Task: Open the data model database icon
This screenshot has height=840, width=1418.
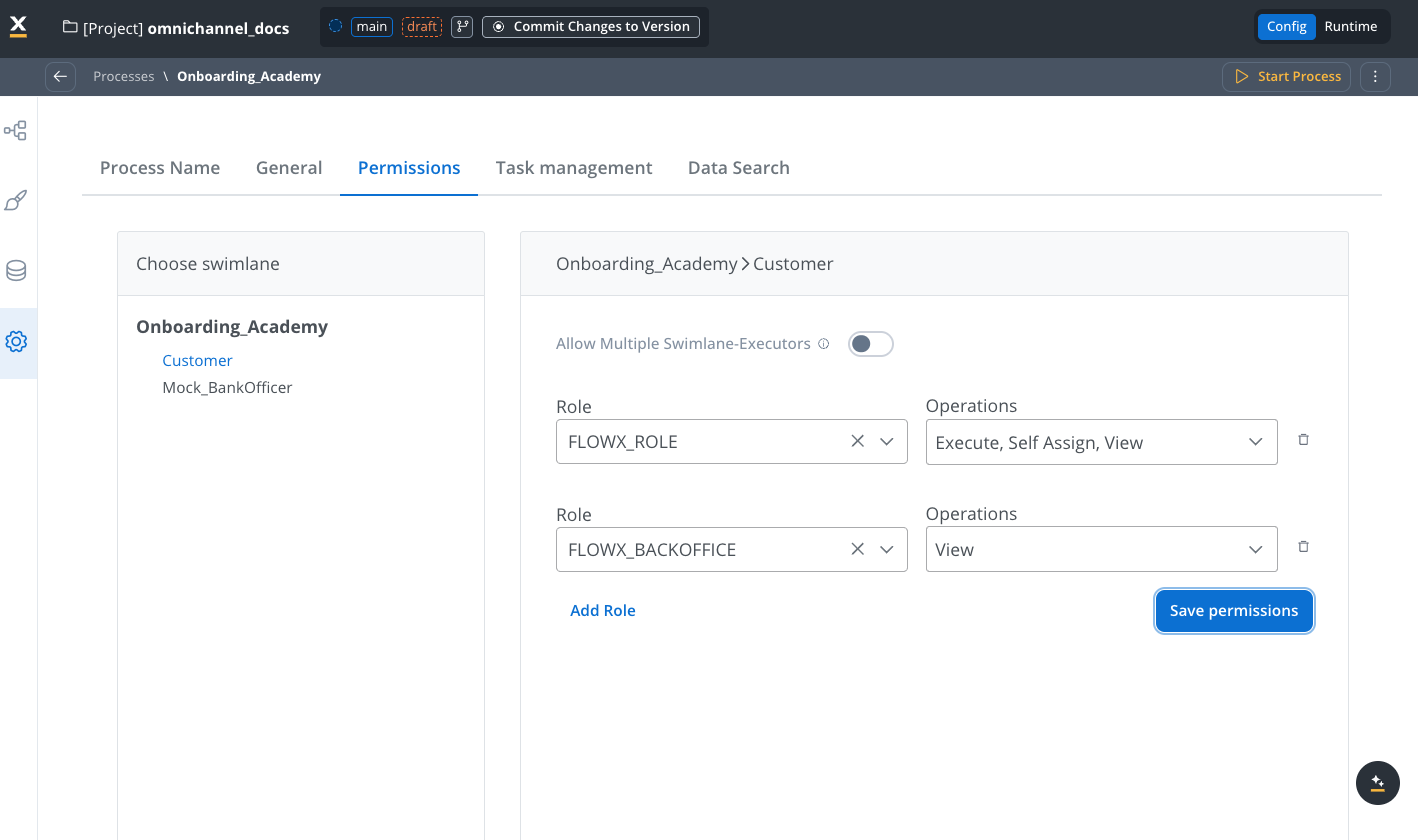Action: [x=16, y=271]
